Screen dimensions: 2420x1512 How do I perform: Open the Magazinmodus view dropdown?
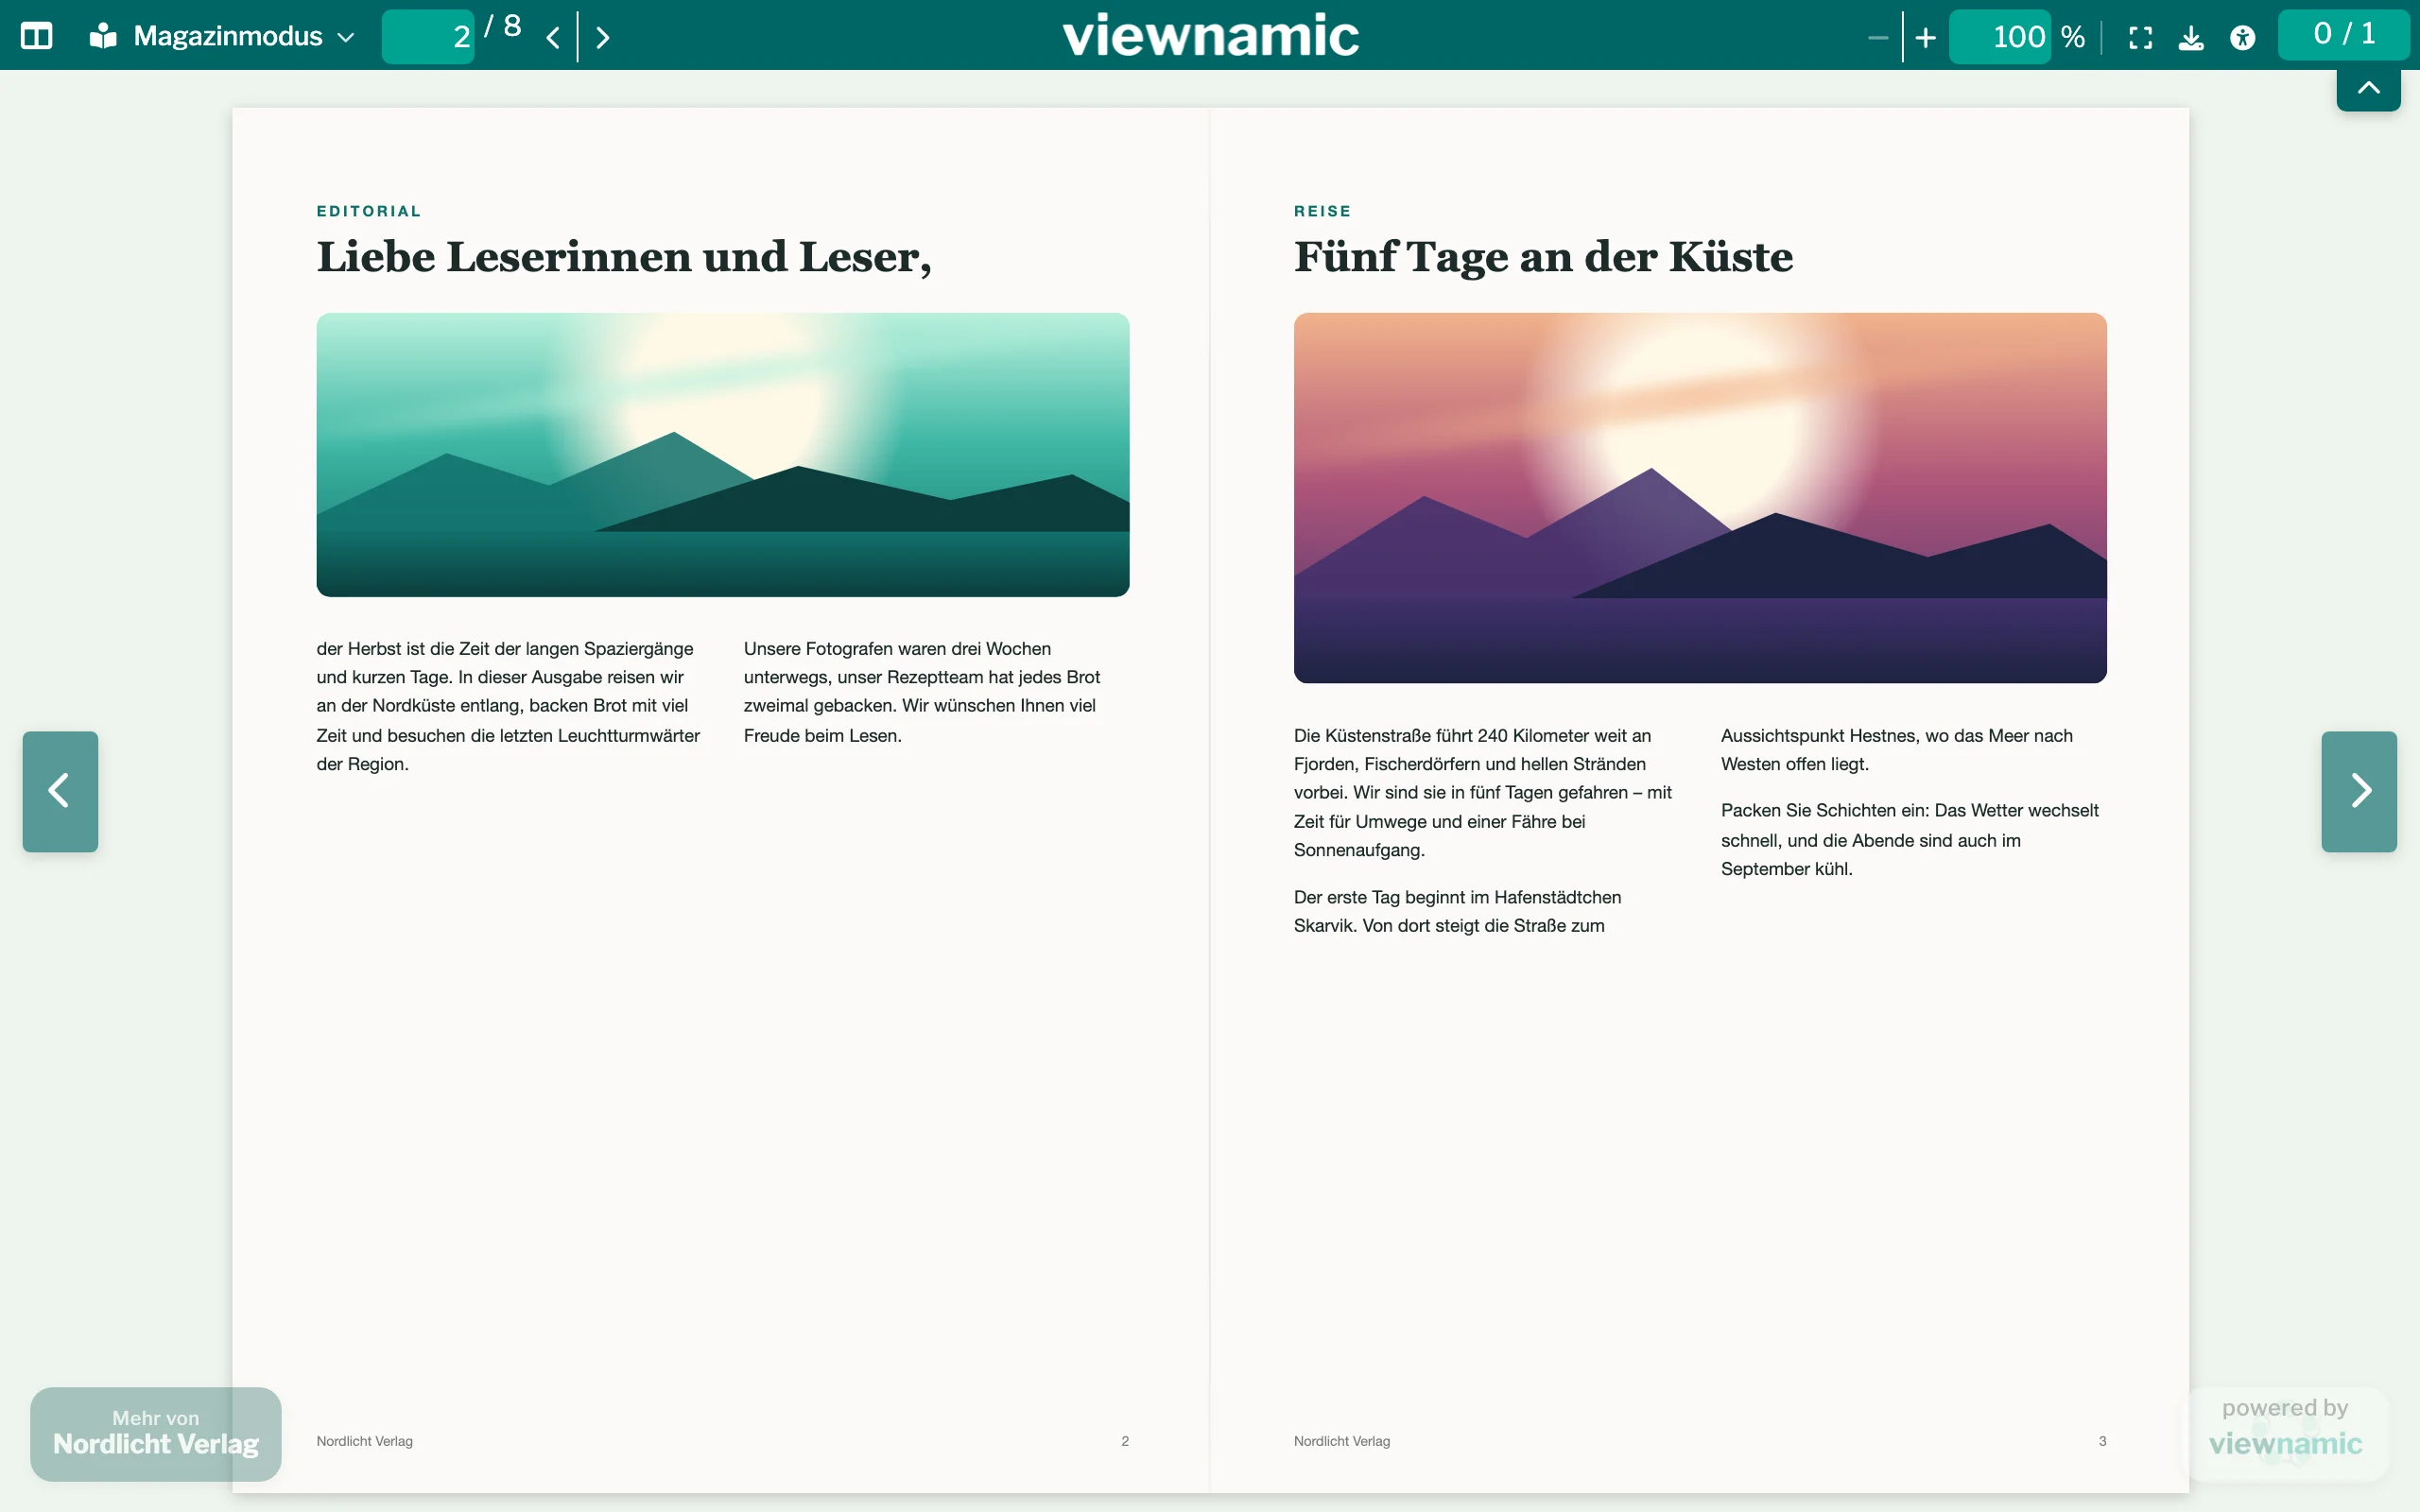pos(222,37)
